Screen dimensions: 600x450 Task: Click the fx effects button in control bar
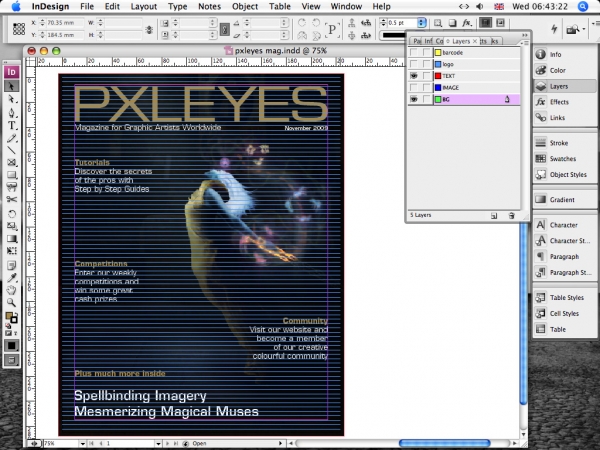tap(466, 23)
